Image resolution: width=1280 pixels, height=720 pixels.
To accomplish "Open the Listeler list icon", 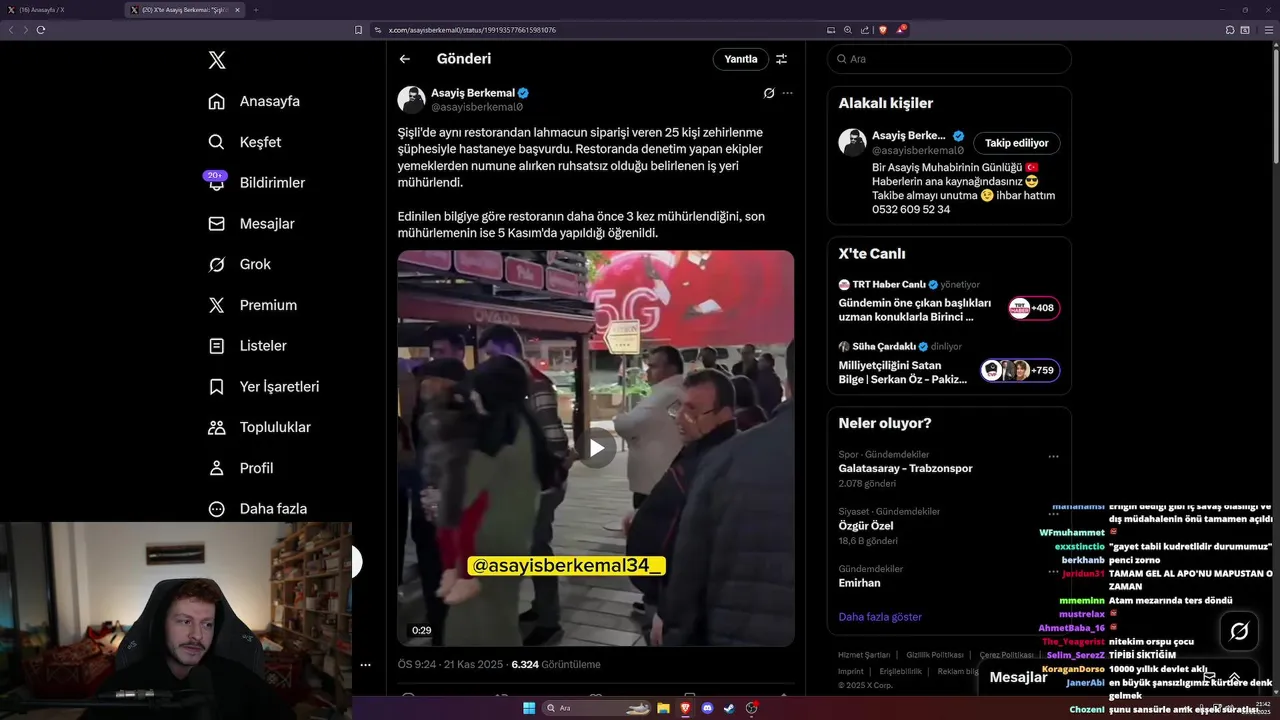I will (216, 346).
